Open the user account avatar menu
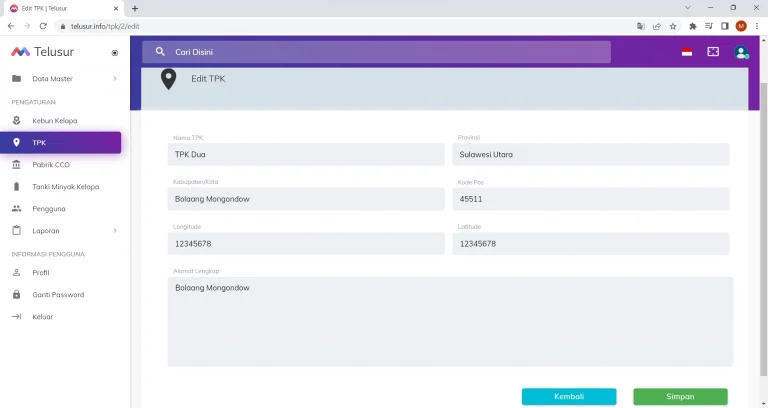768x408 pixels. 741,52
